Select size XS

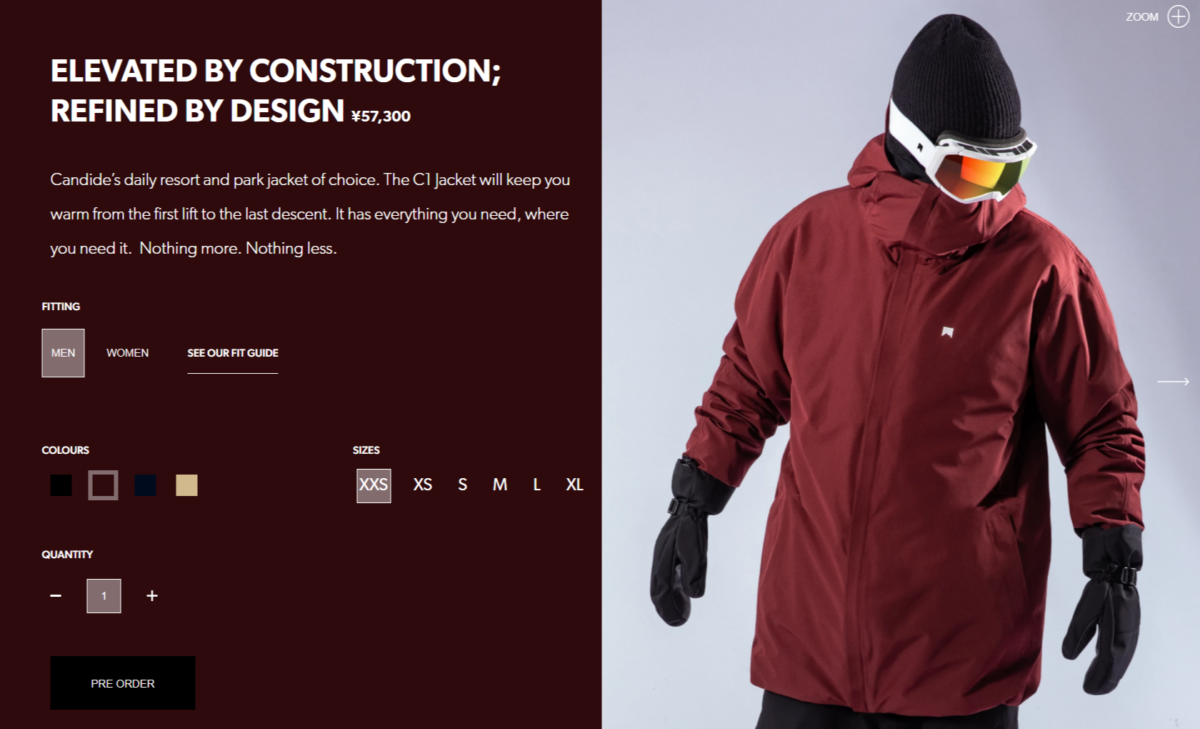(x=423, y=485)
